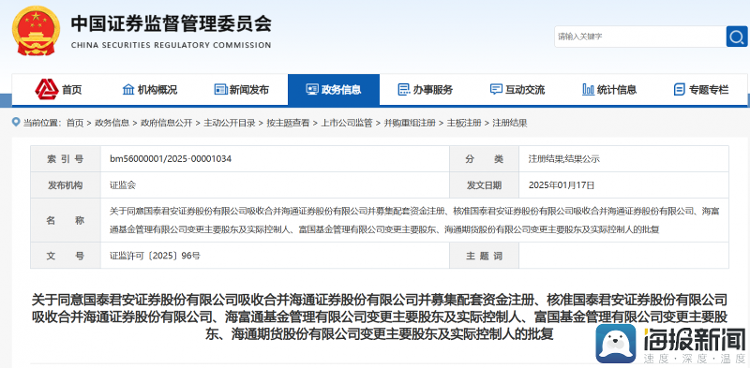Open the 新闻发布 navigation tab
The height and width of the screenshot is (368, 750).
tap(249, 89)
